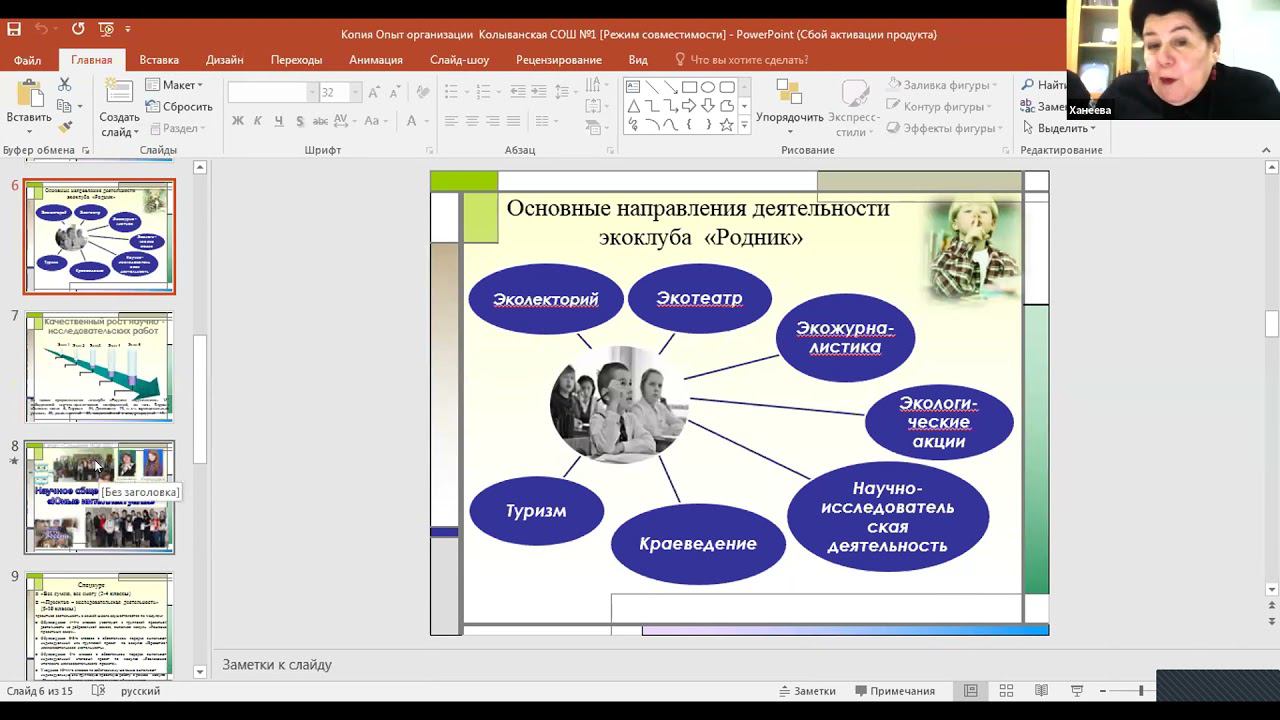Select slide 7 thumbnail in panel
Screen dimensions: 1280x720
coord(99,367)
